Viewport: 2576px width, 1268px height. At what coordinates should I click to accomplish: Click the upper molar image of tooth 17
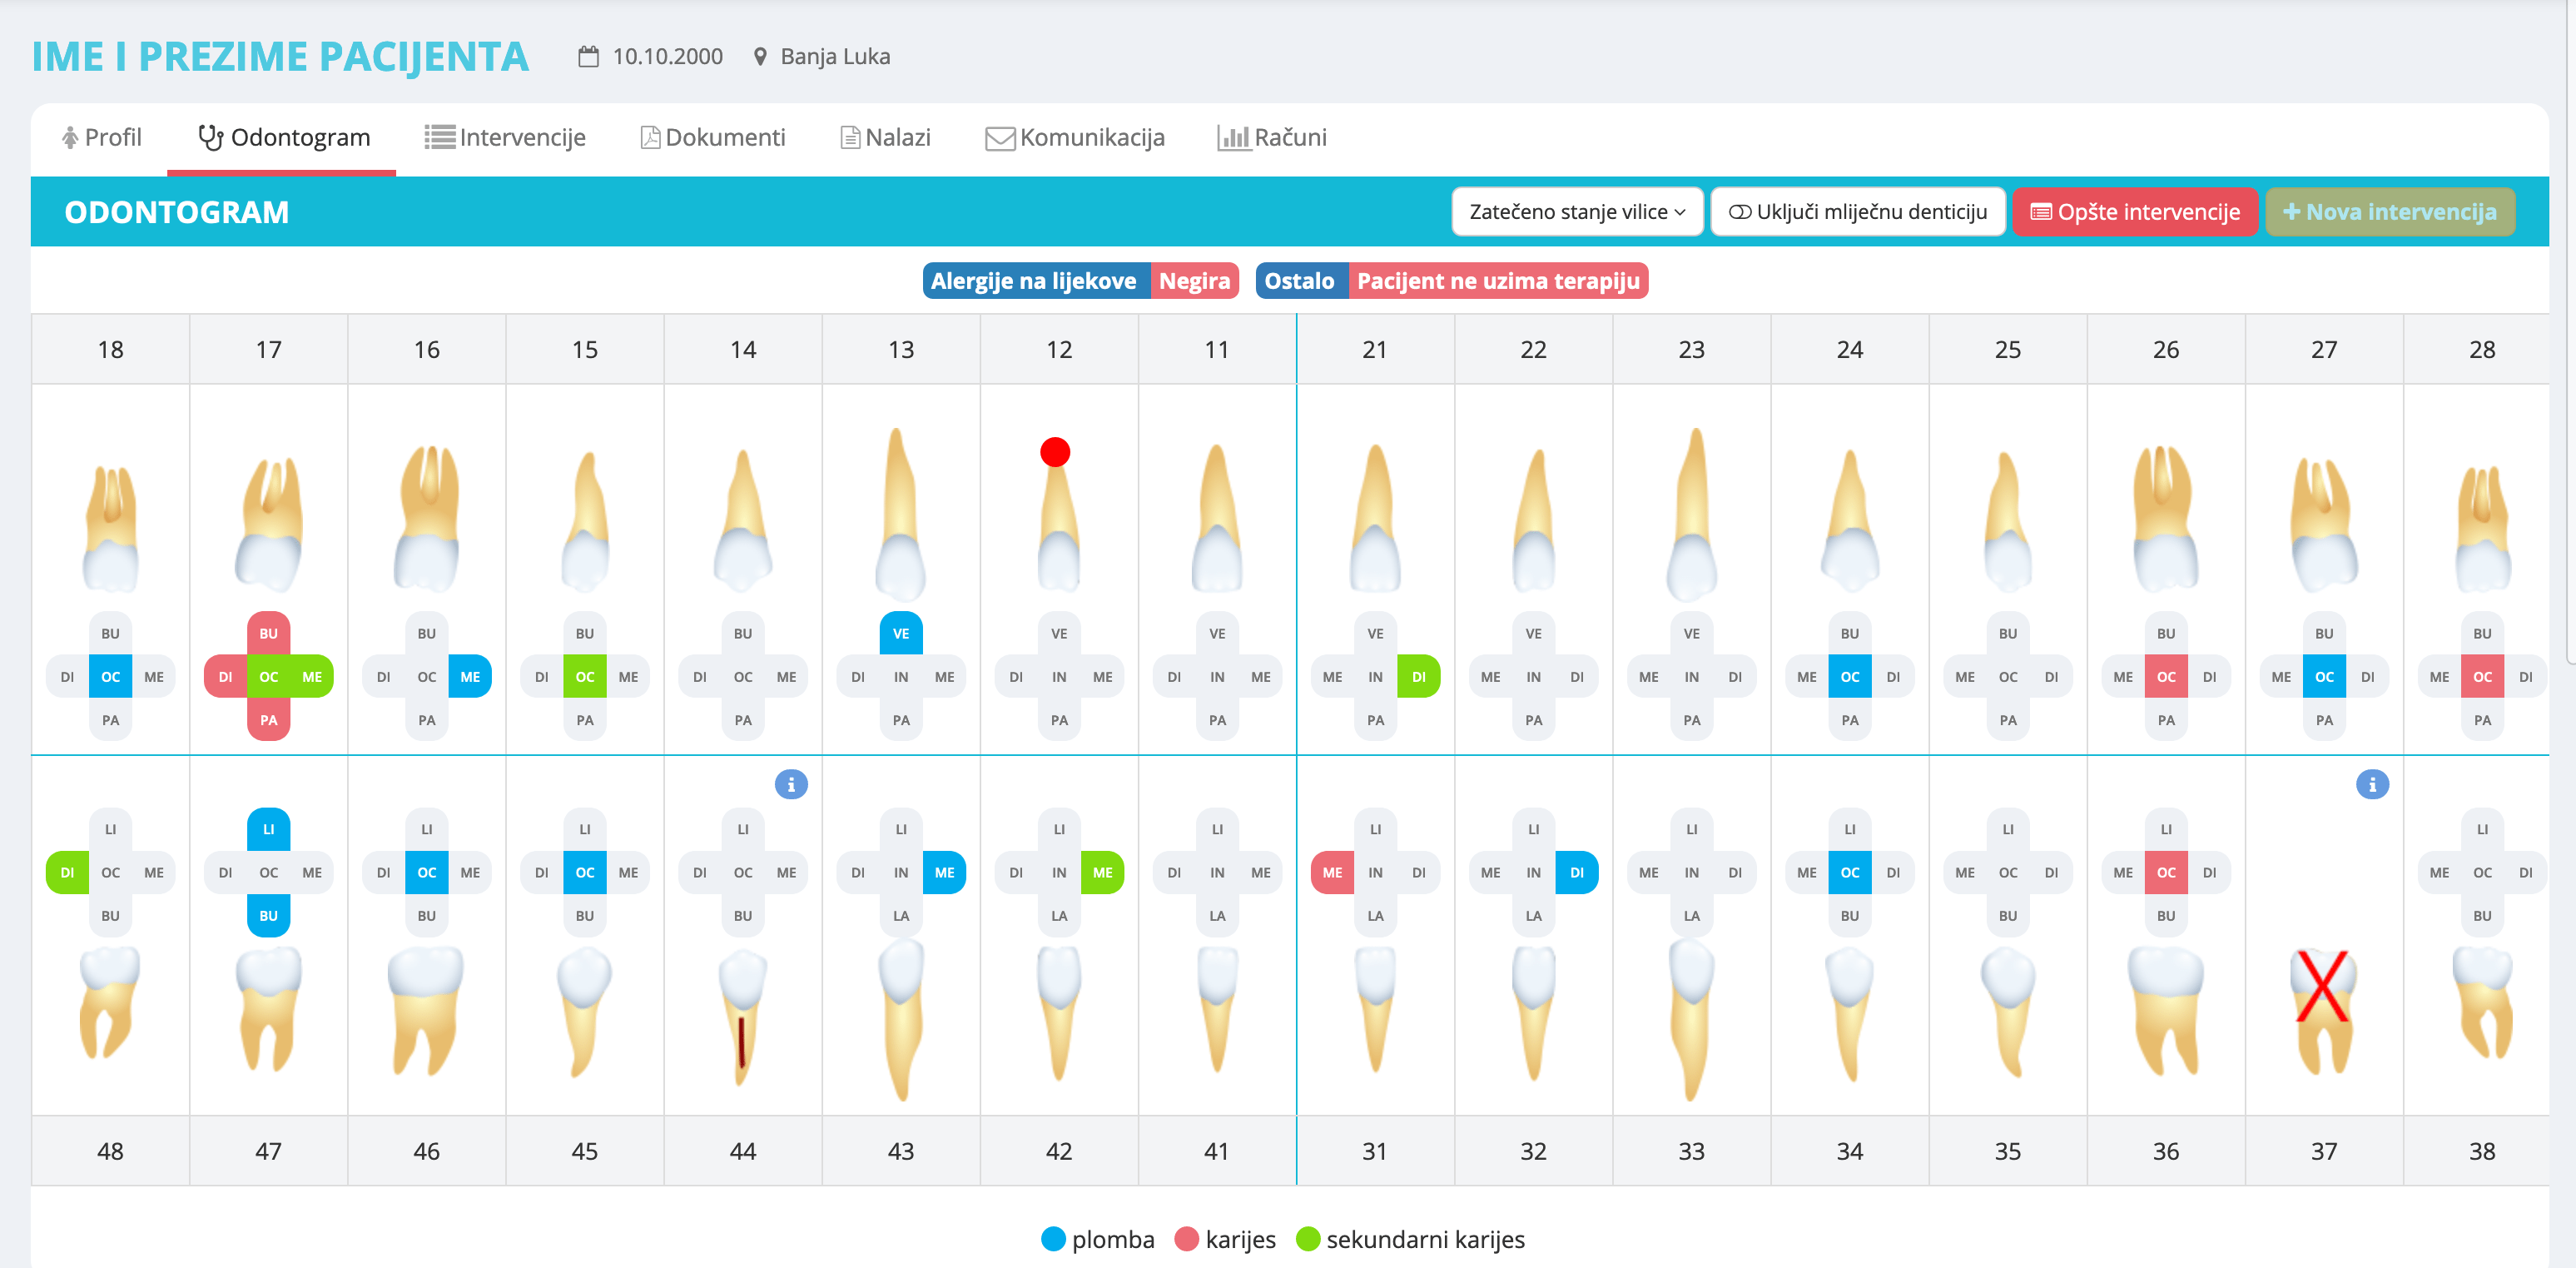269,524
